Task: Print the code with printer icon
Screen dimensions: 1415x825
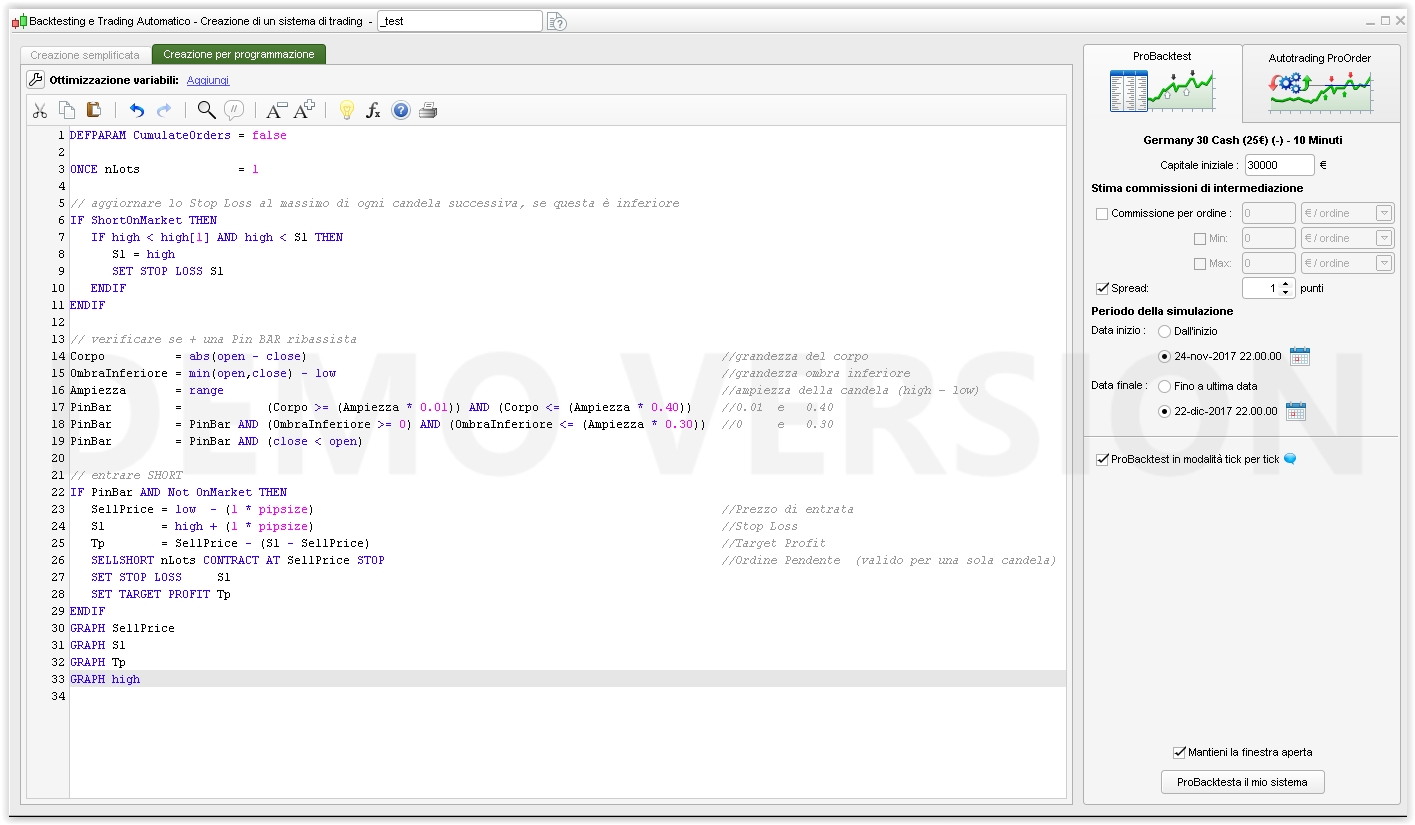Action: click(428, 111)
